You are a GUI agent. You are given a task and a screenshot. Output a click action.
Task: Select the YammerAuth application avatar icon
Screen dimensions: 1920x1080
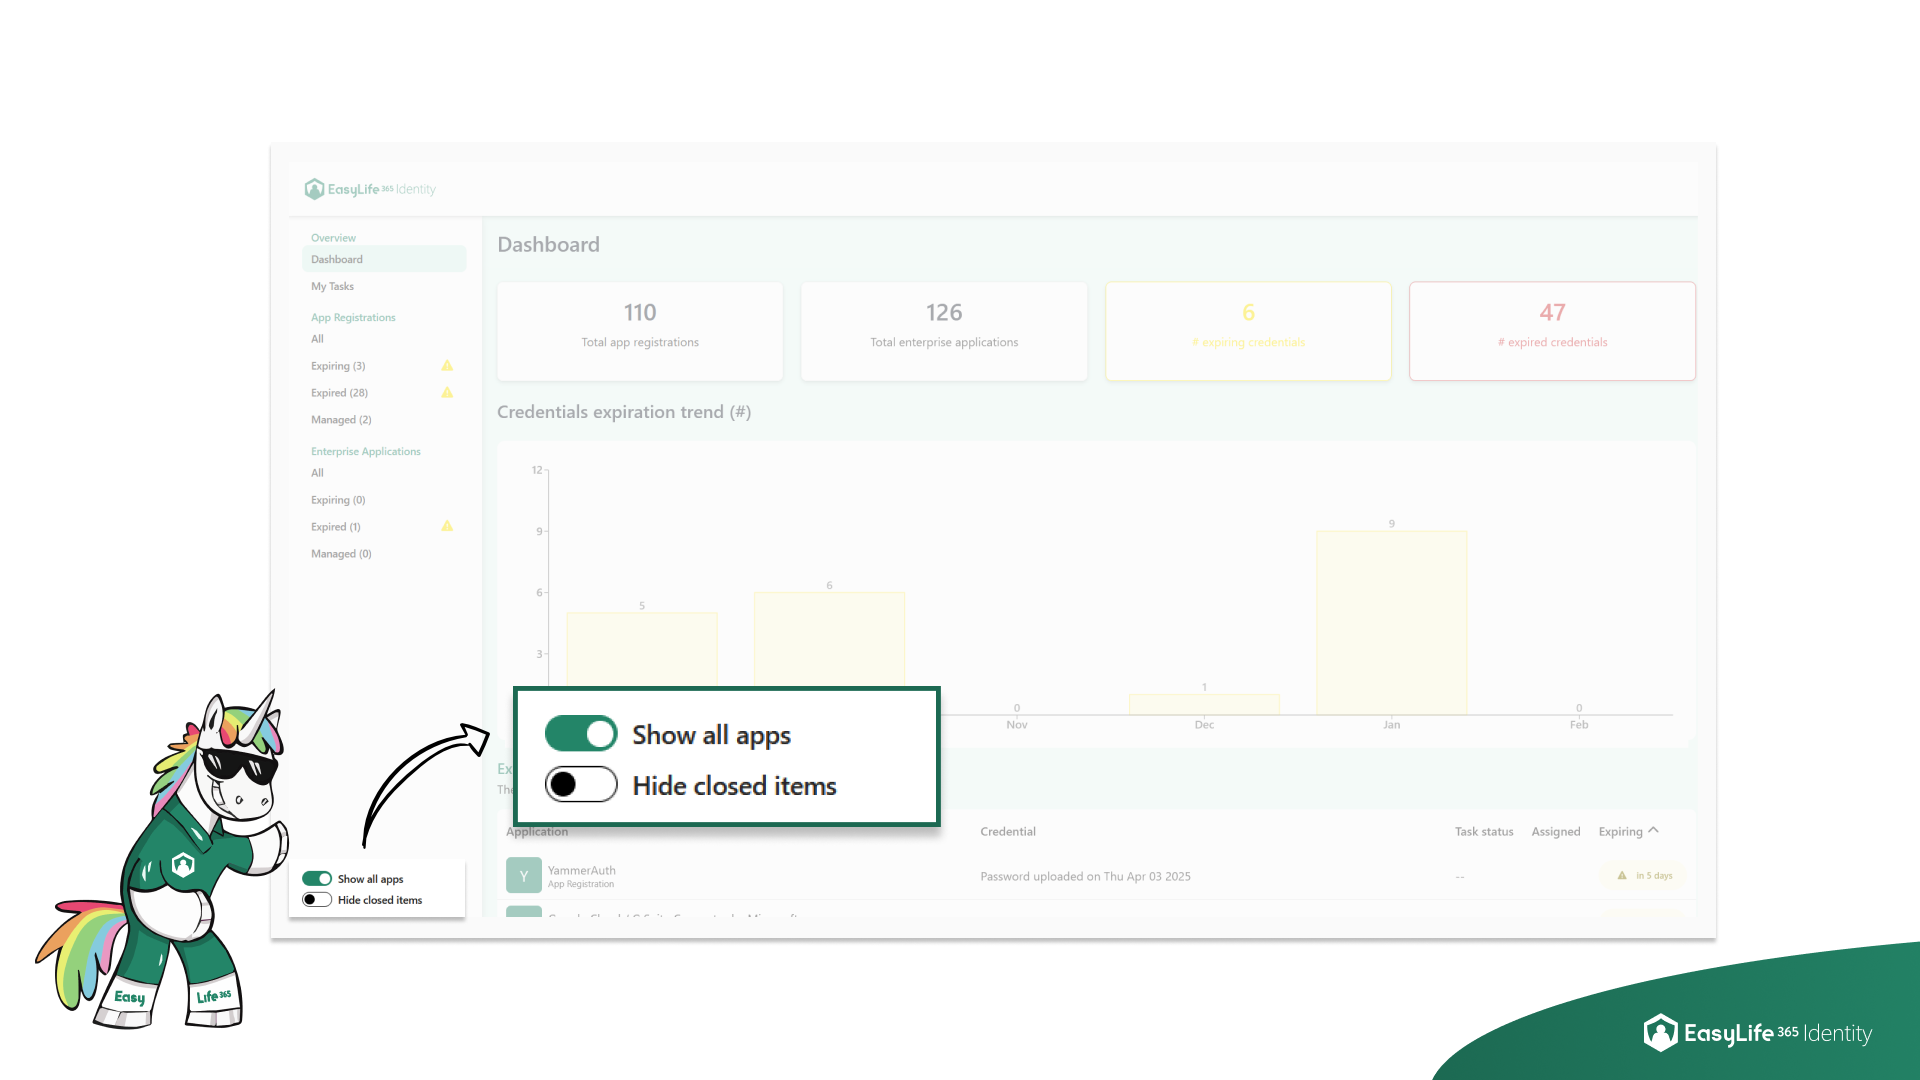pyautogui.click(x=524, y=875)
